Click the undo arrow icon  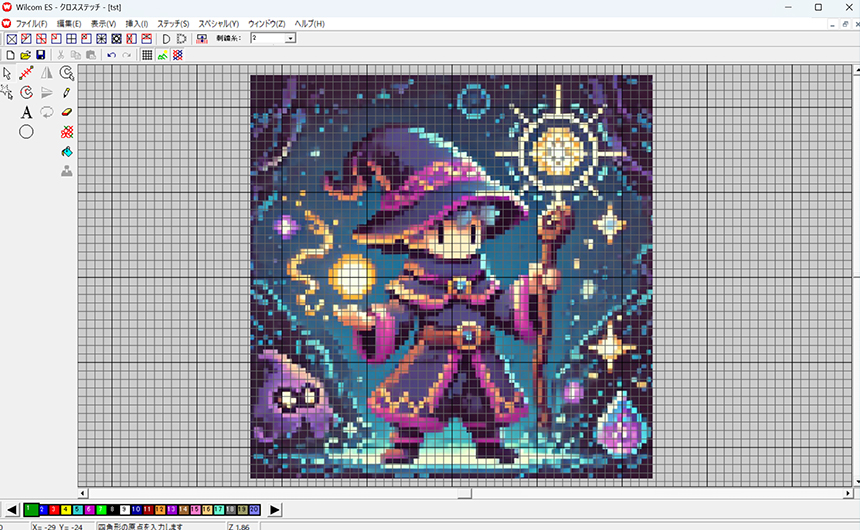coord(111,55)
